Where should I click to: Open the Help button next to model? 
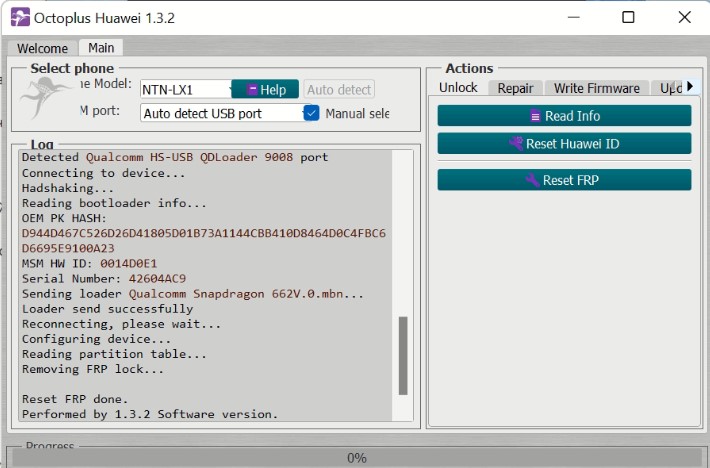coord(265,89)
